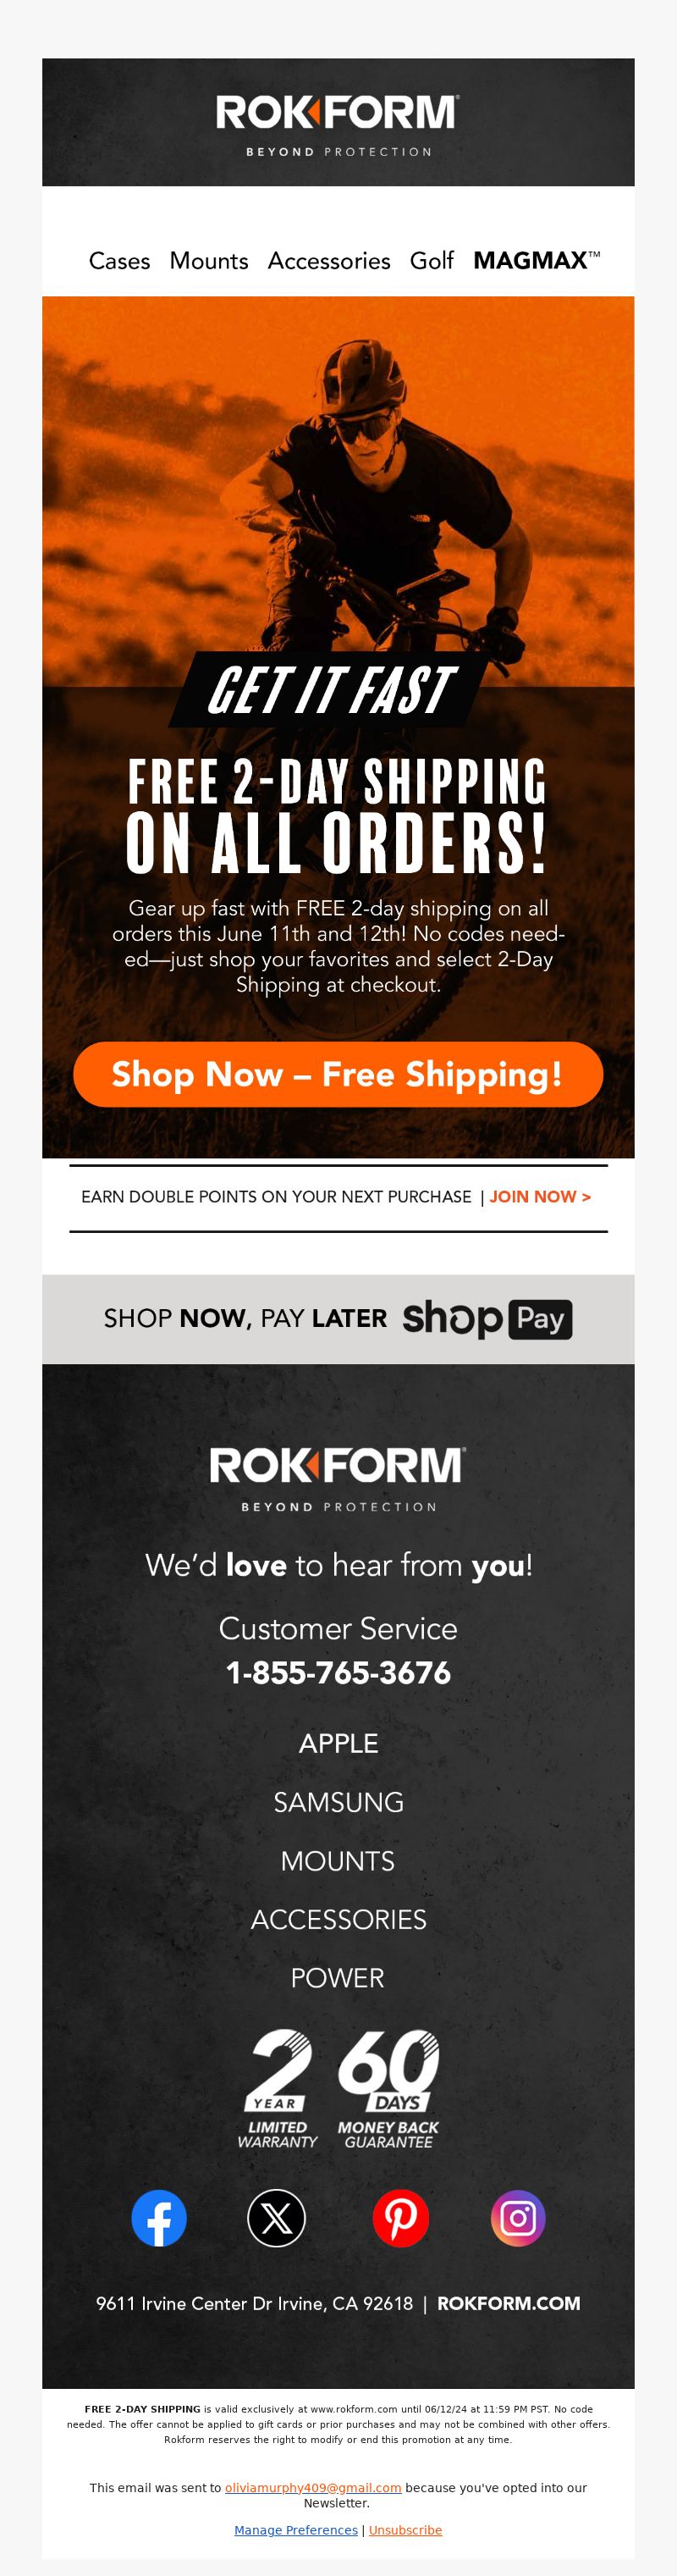Open the X (Twitter) social icon

[276, 2218]
